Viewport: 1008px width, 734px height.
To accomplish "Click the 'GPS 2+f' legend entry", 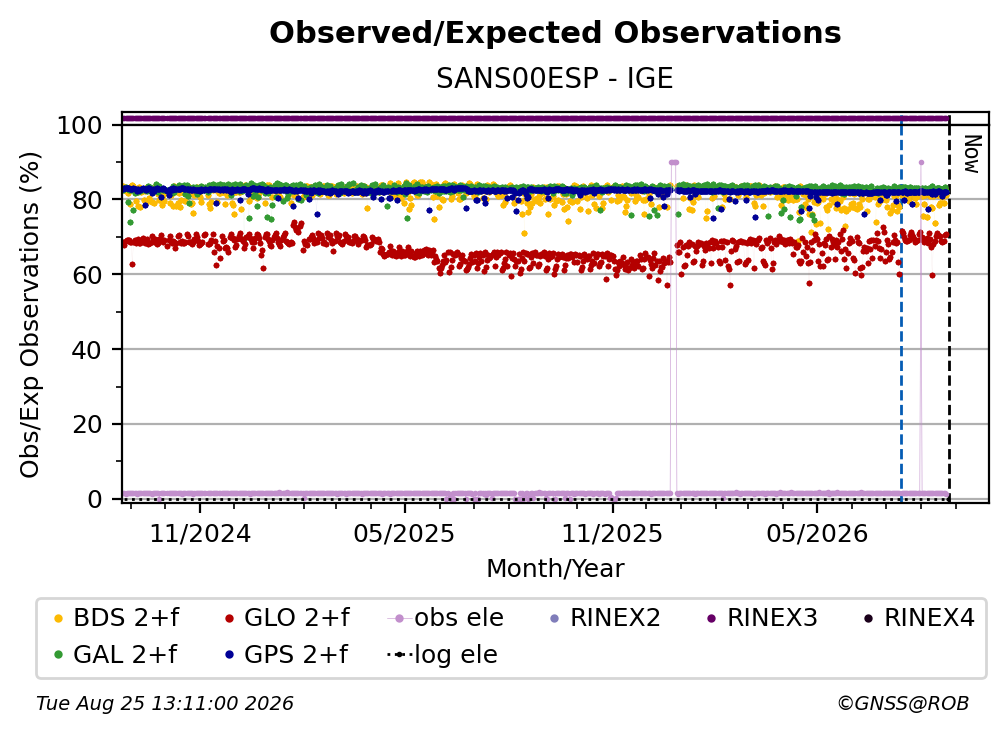I will coord(286,654).
